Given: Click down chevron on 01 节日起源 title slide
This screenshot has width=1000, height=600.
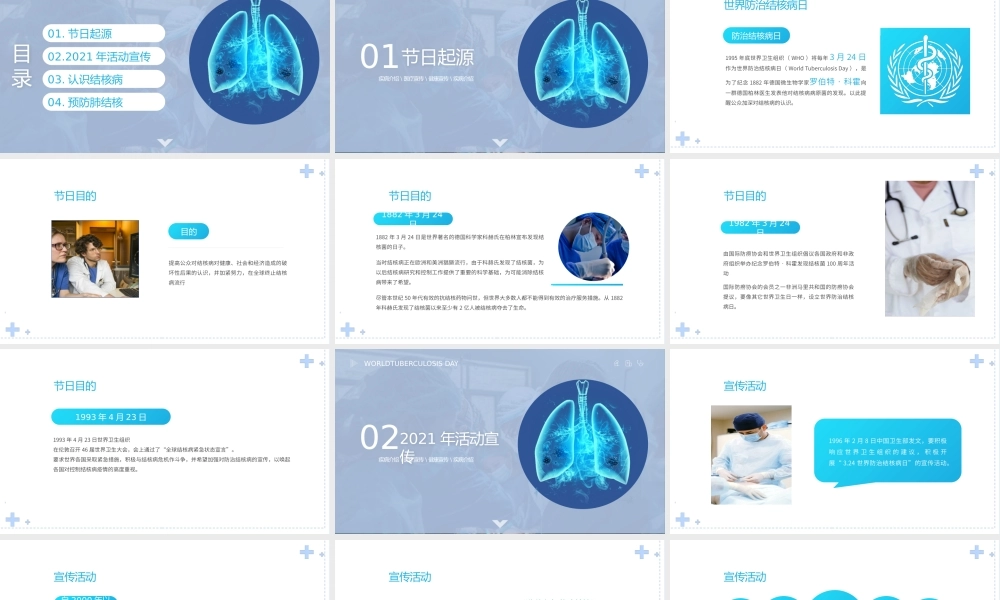Looking at the screenshot, I should 500,142.
